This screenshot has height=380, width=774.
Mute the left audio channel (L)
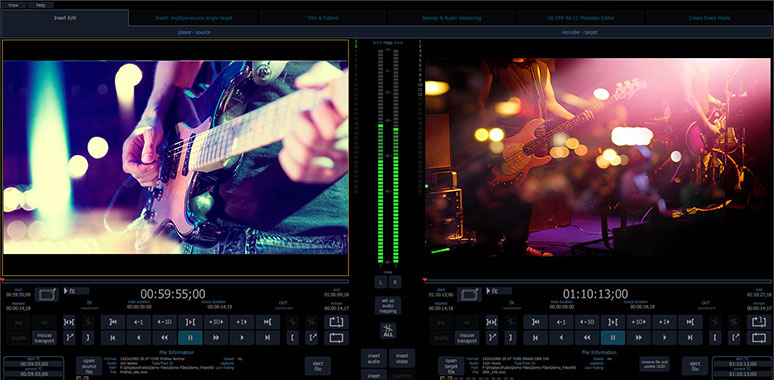coord(381,282)
